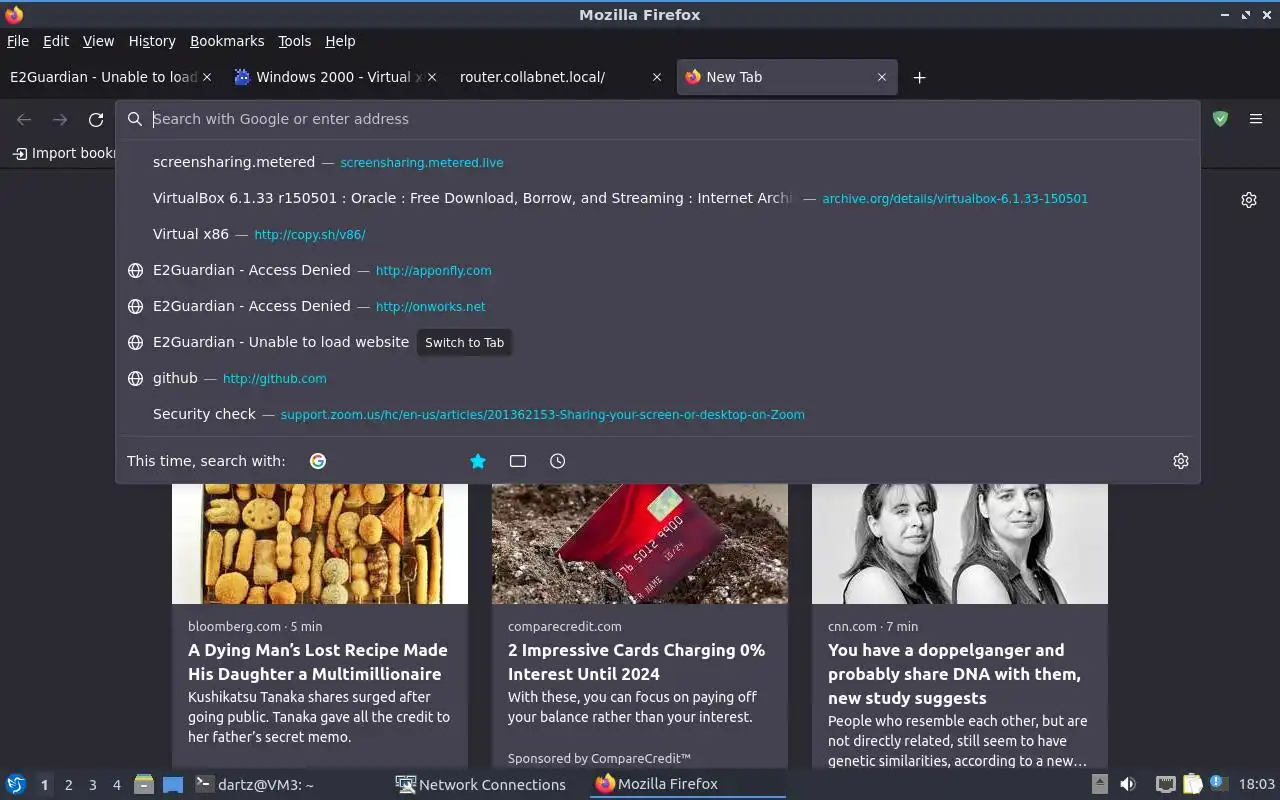Open the Help menu

point(340,41)
